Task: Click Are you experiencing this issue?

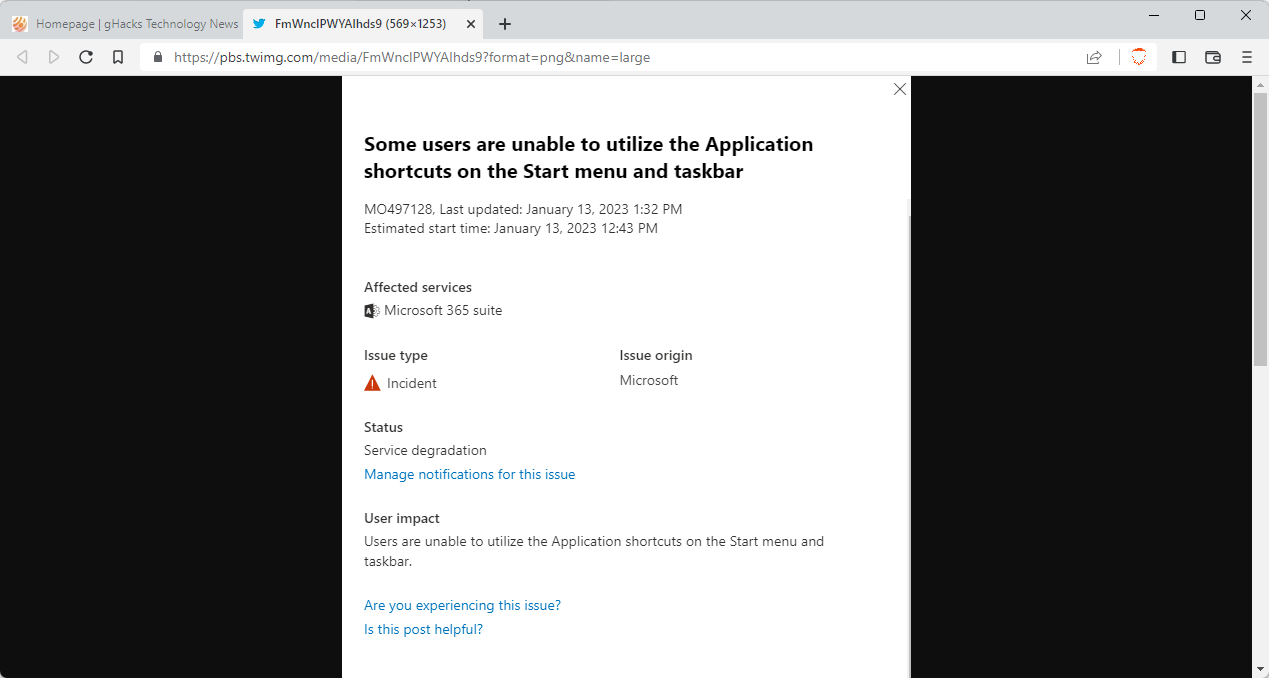Action: 462,605
